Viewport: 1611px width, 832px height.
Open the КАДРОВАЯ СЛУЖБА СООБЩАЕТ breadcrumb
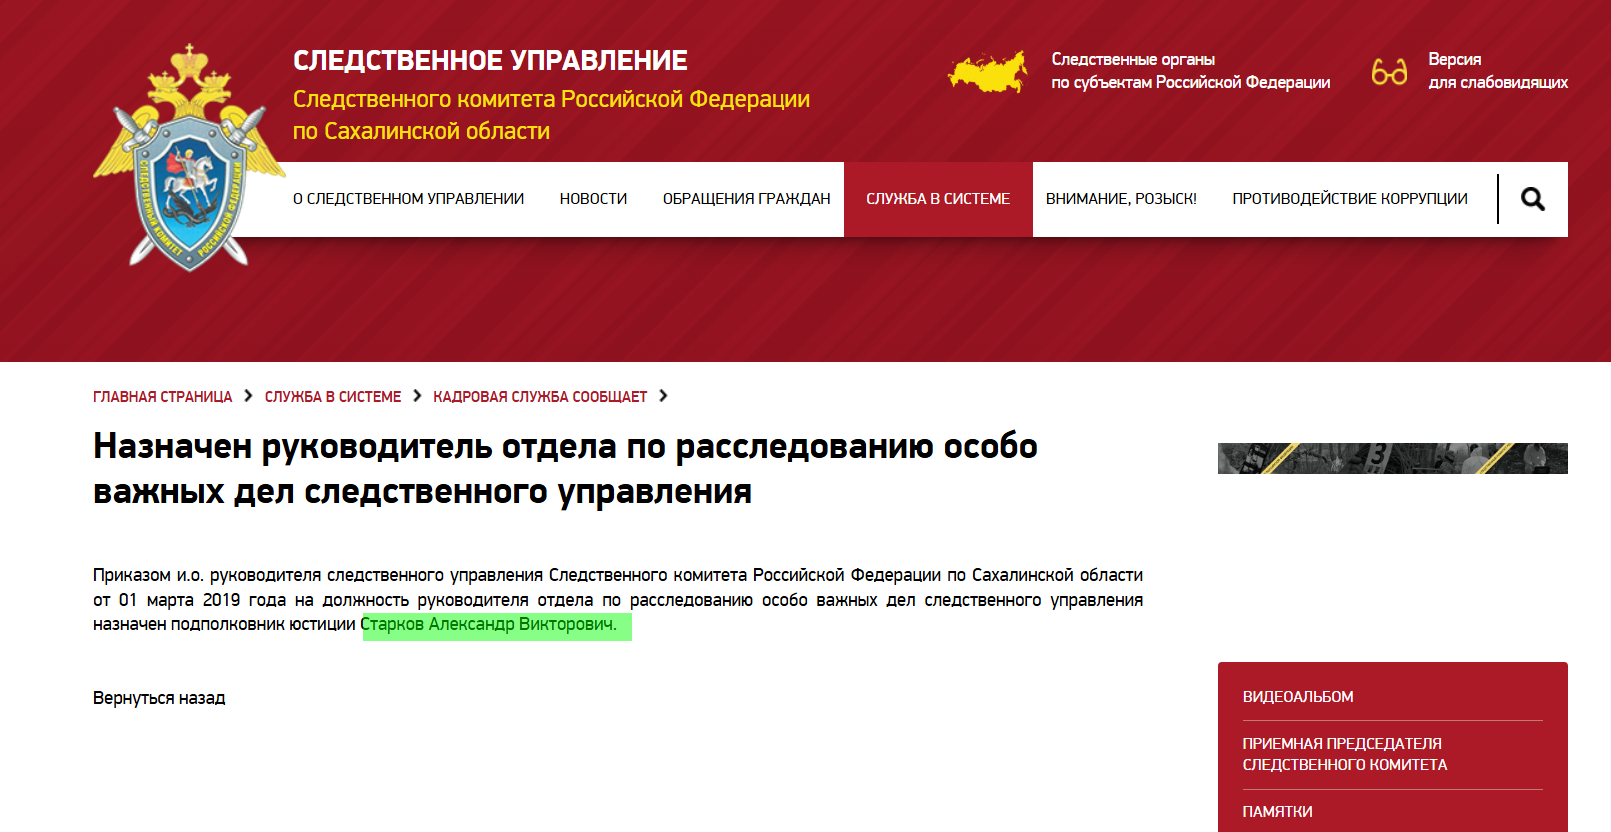pos(540,397)
